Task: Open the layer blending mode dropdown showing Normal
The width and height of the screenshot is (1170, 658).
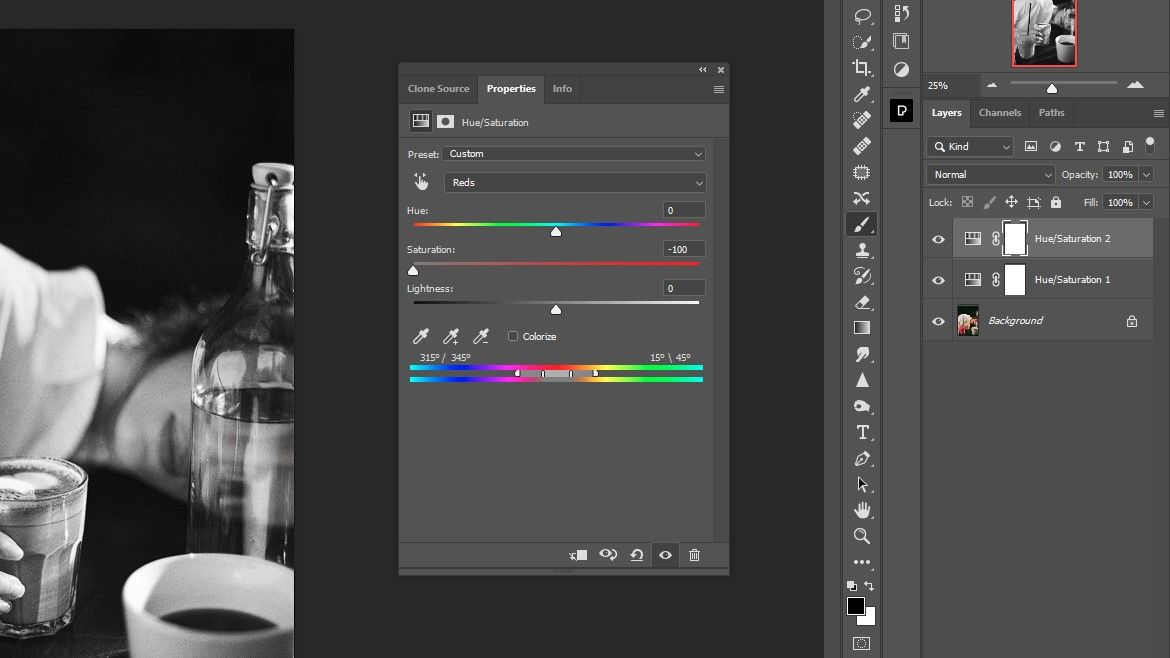Action: coord(989,174)
